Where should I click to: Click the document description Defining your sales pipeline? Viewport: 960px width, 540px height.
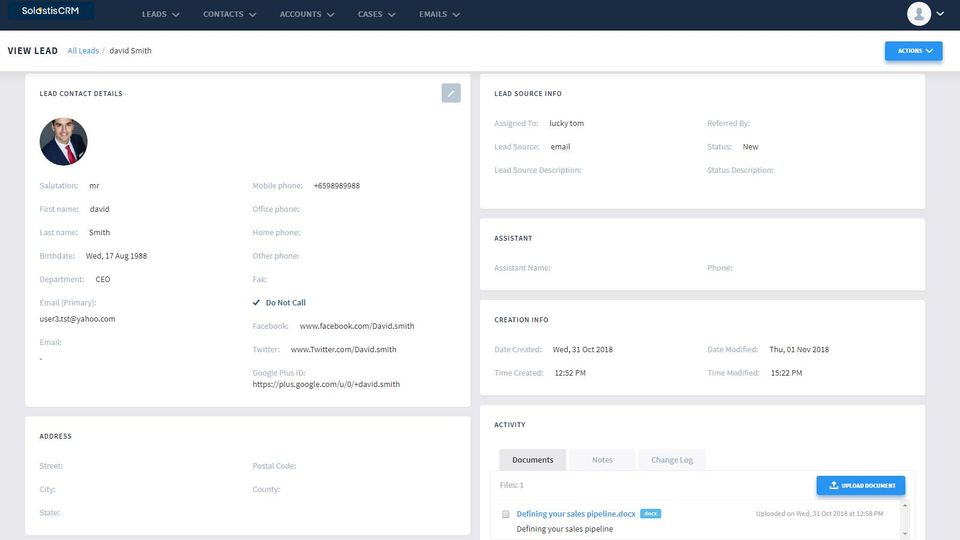coord(564,529)
